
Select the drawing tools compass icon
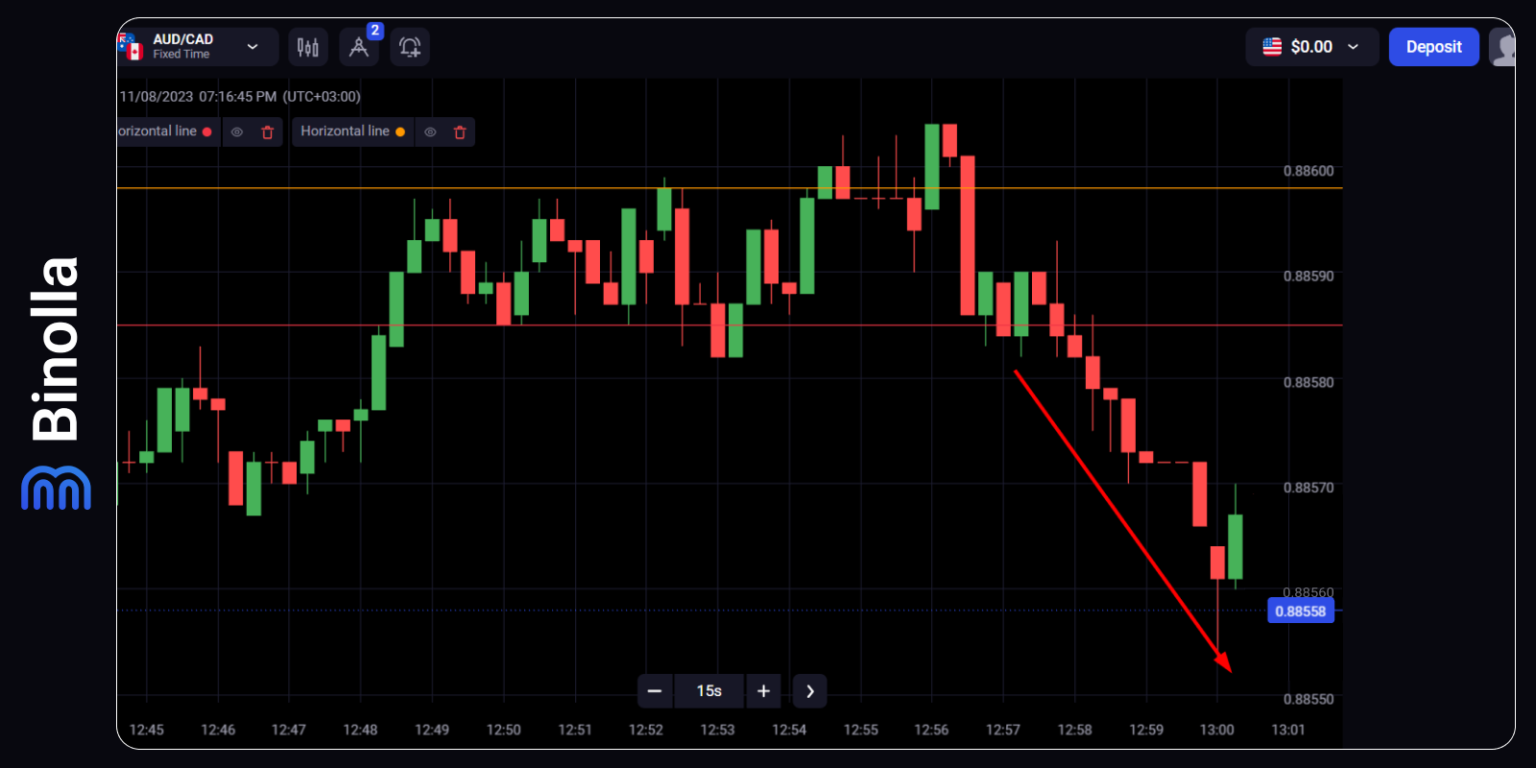359,46
